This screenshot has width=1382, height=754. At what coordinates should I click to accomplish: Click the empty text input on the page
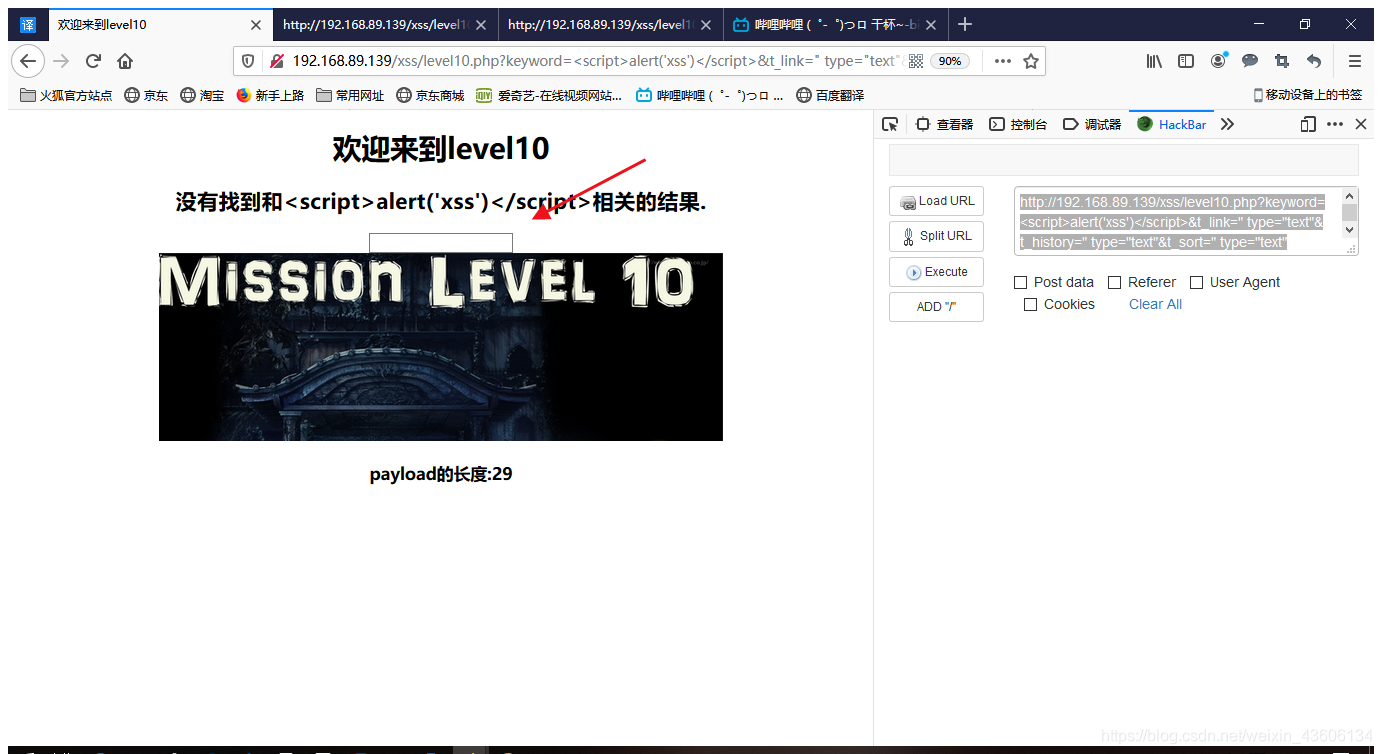coord(440,242)
